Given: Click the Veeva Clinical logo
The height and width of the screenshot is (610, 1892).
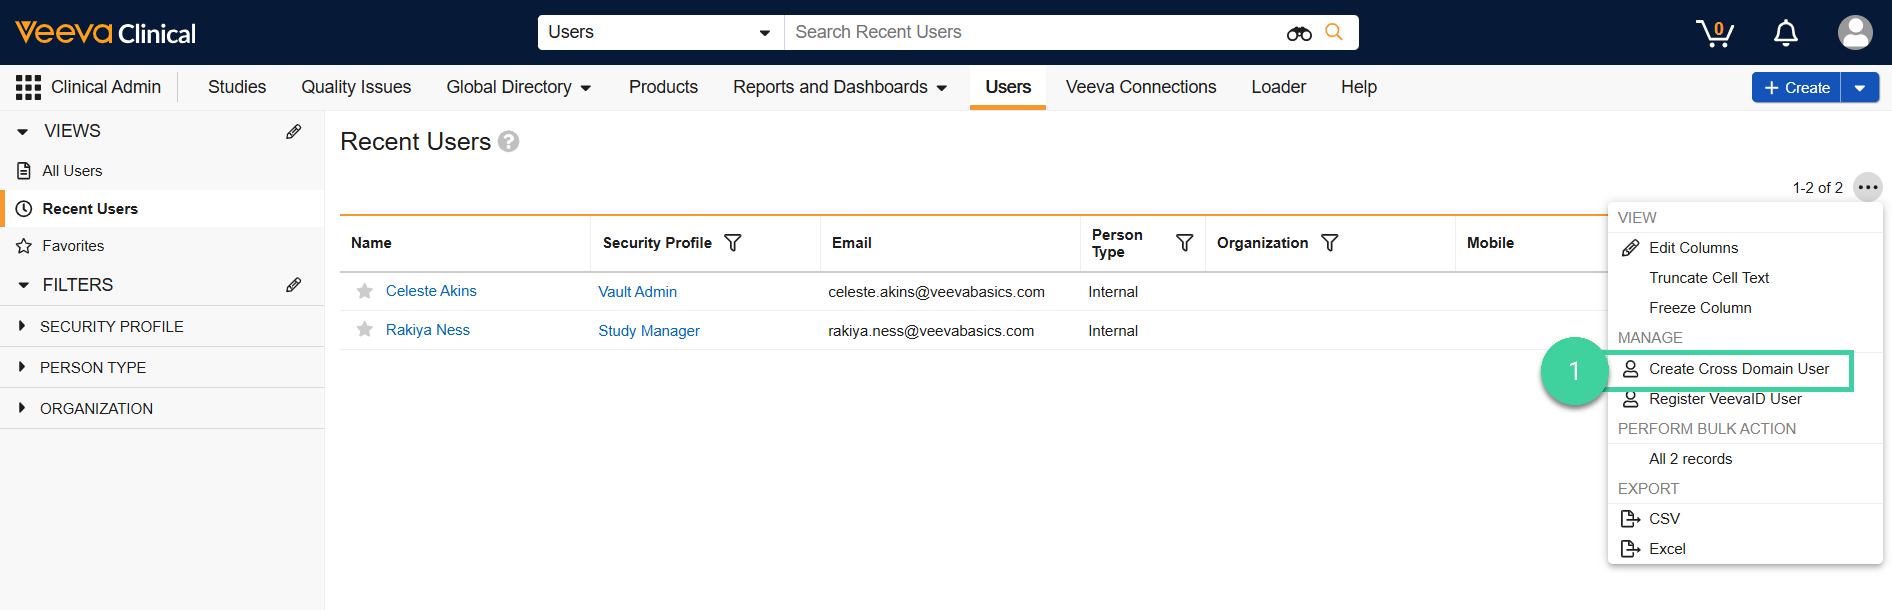Looking at the screenshot, I should coord(105,33).
